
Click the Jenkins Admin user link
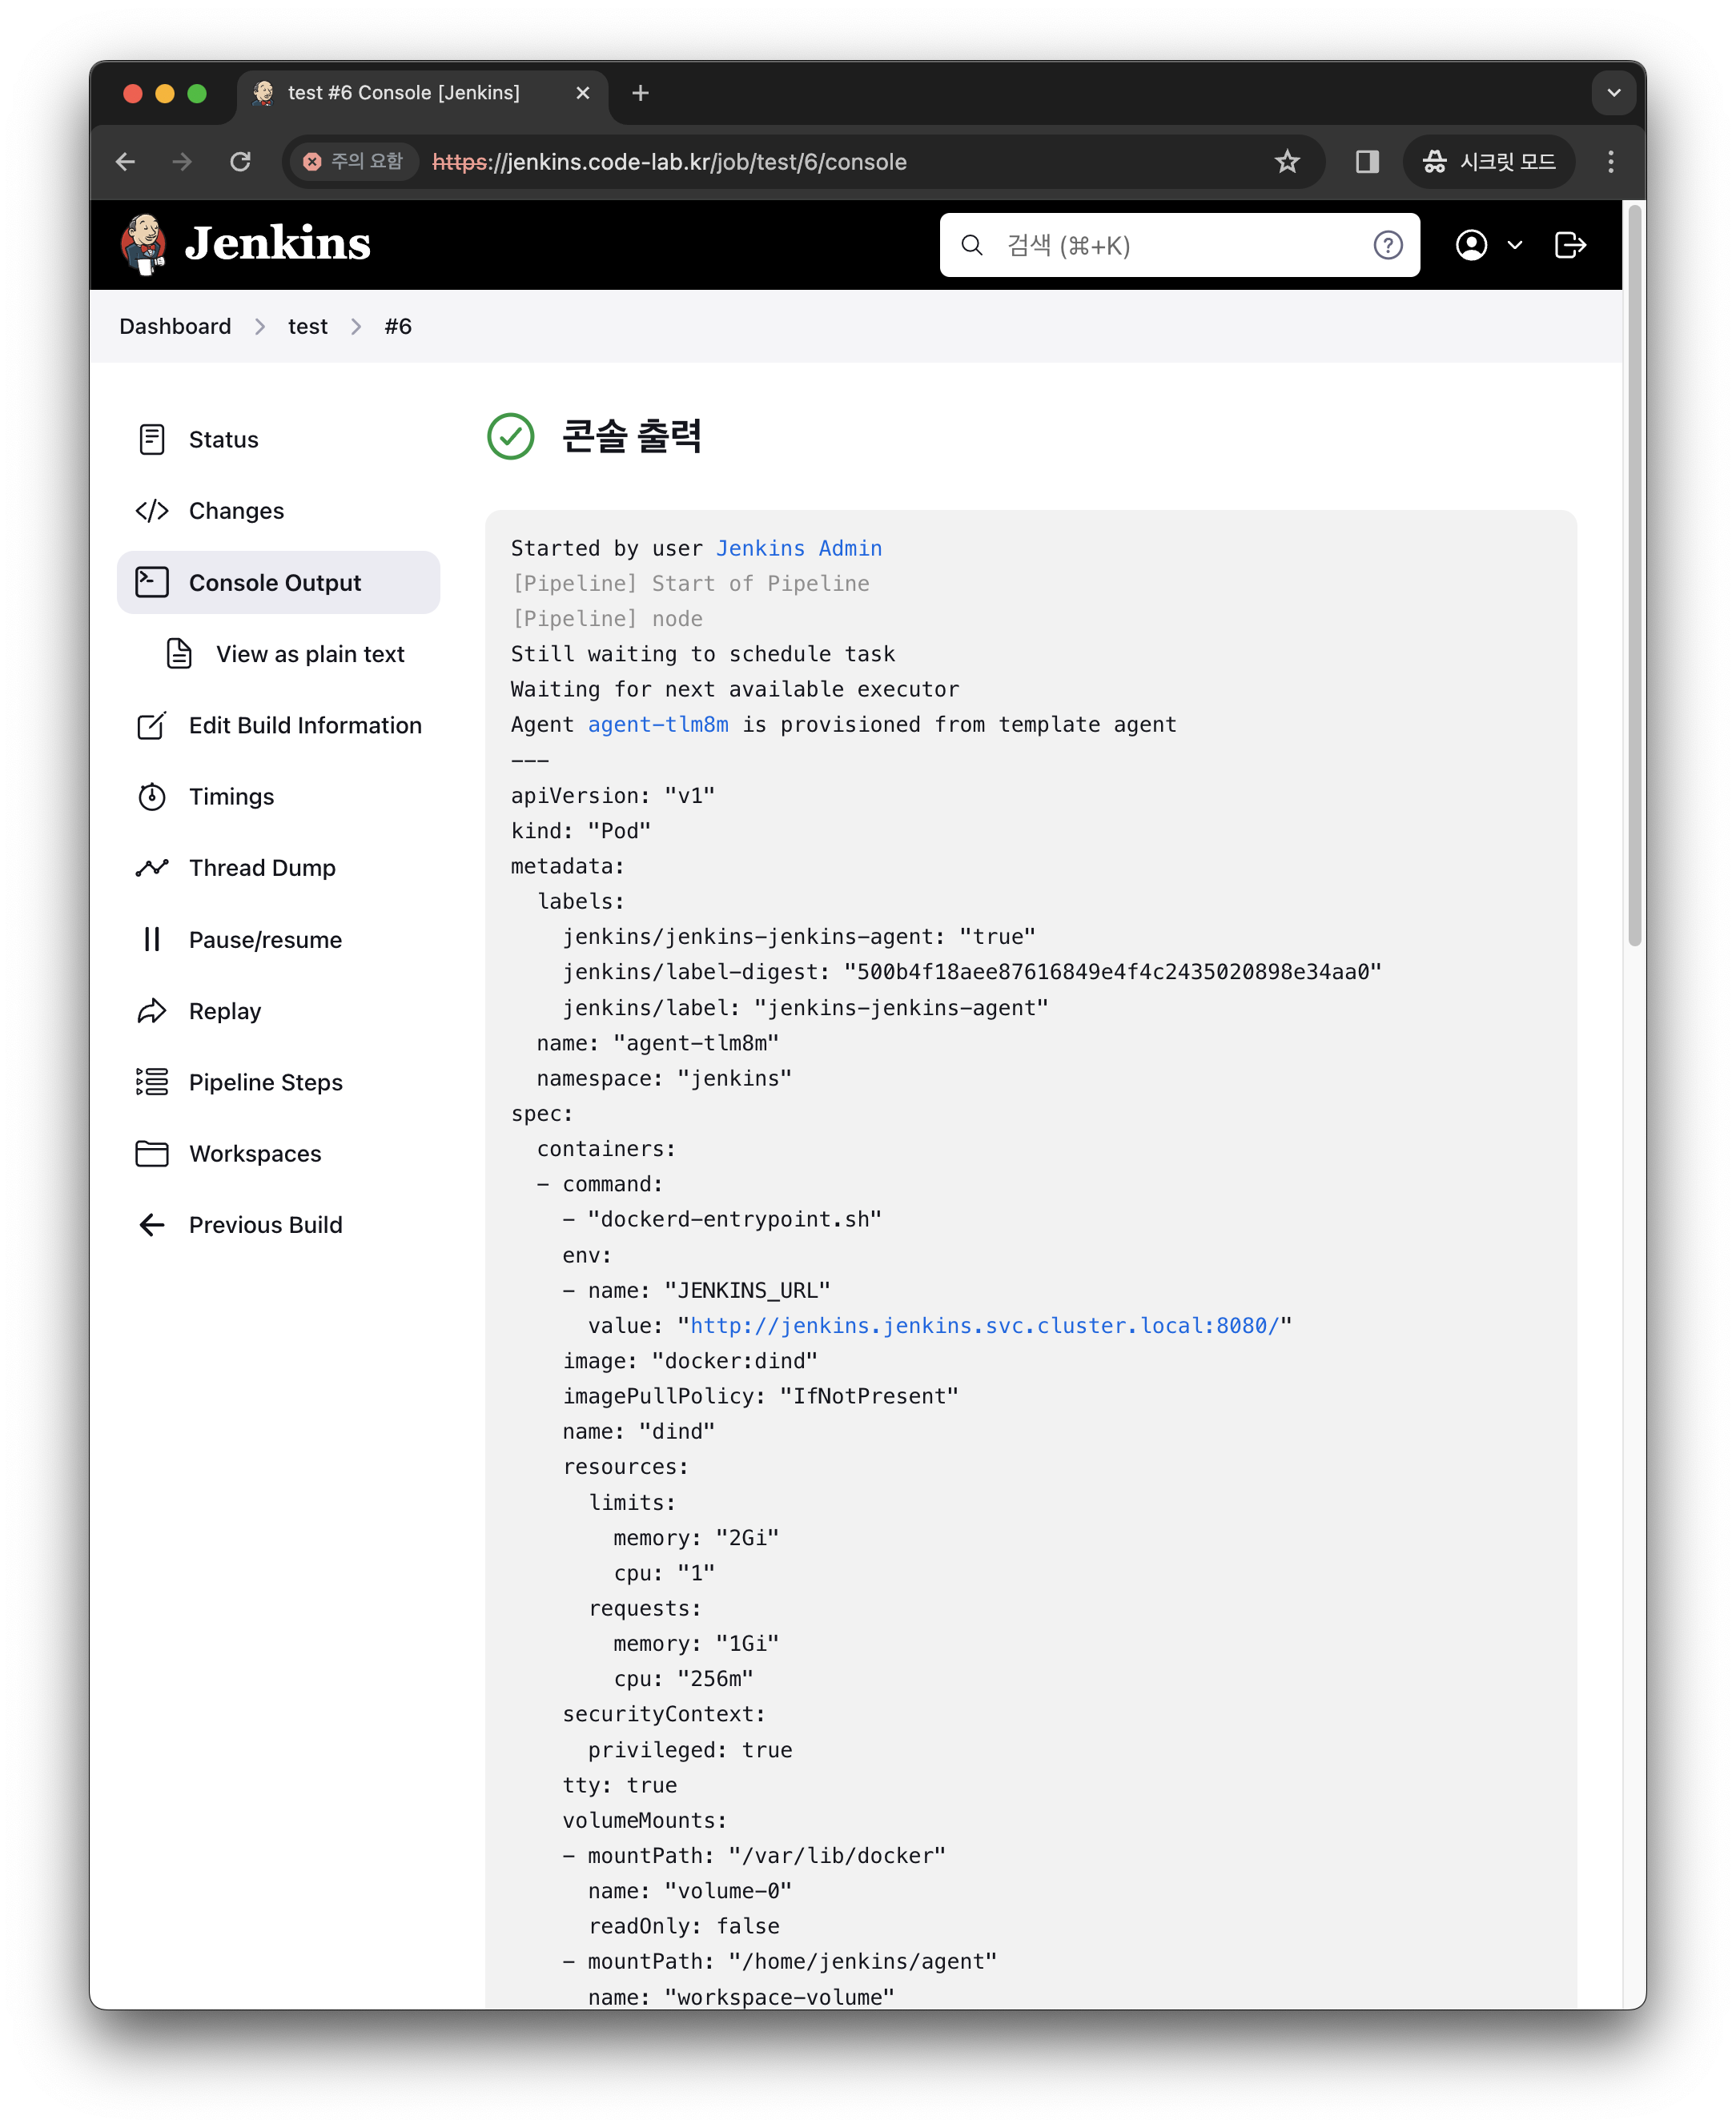point(798,548)
